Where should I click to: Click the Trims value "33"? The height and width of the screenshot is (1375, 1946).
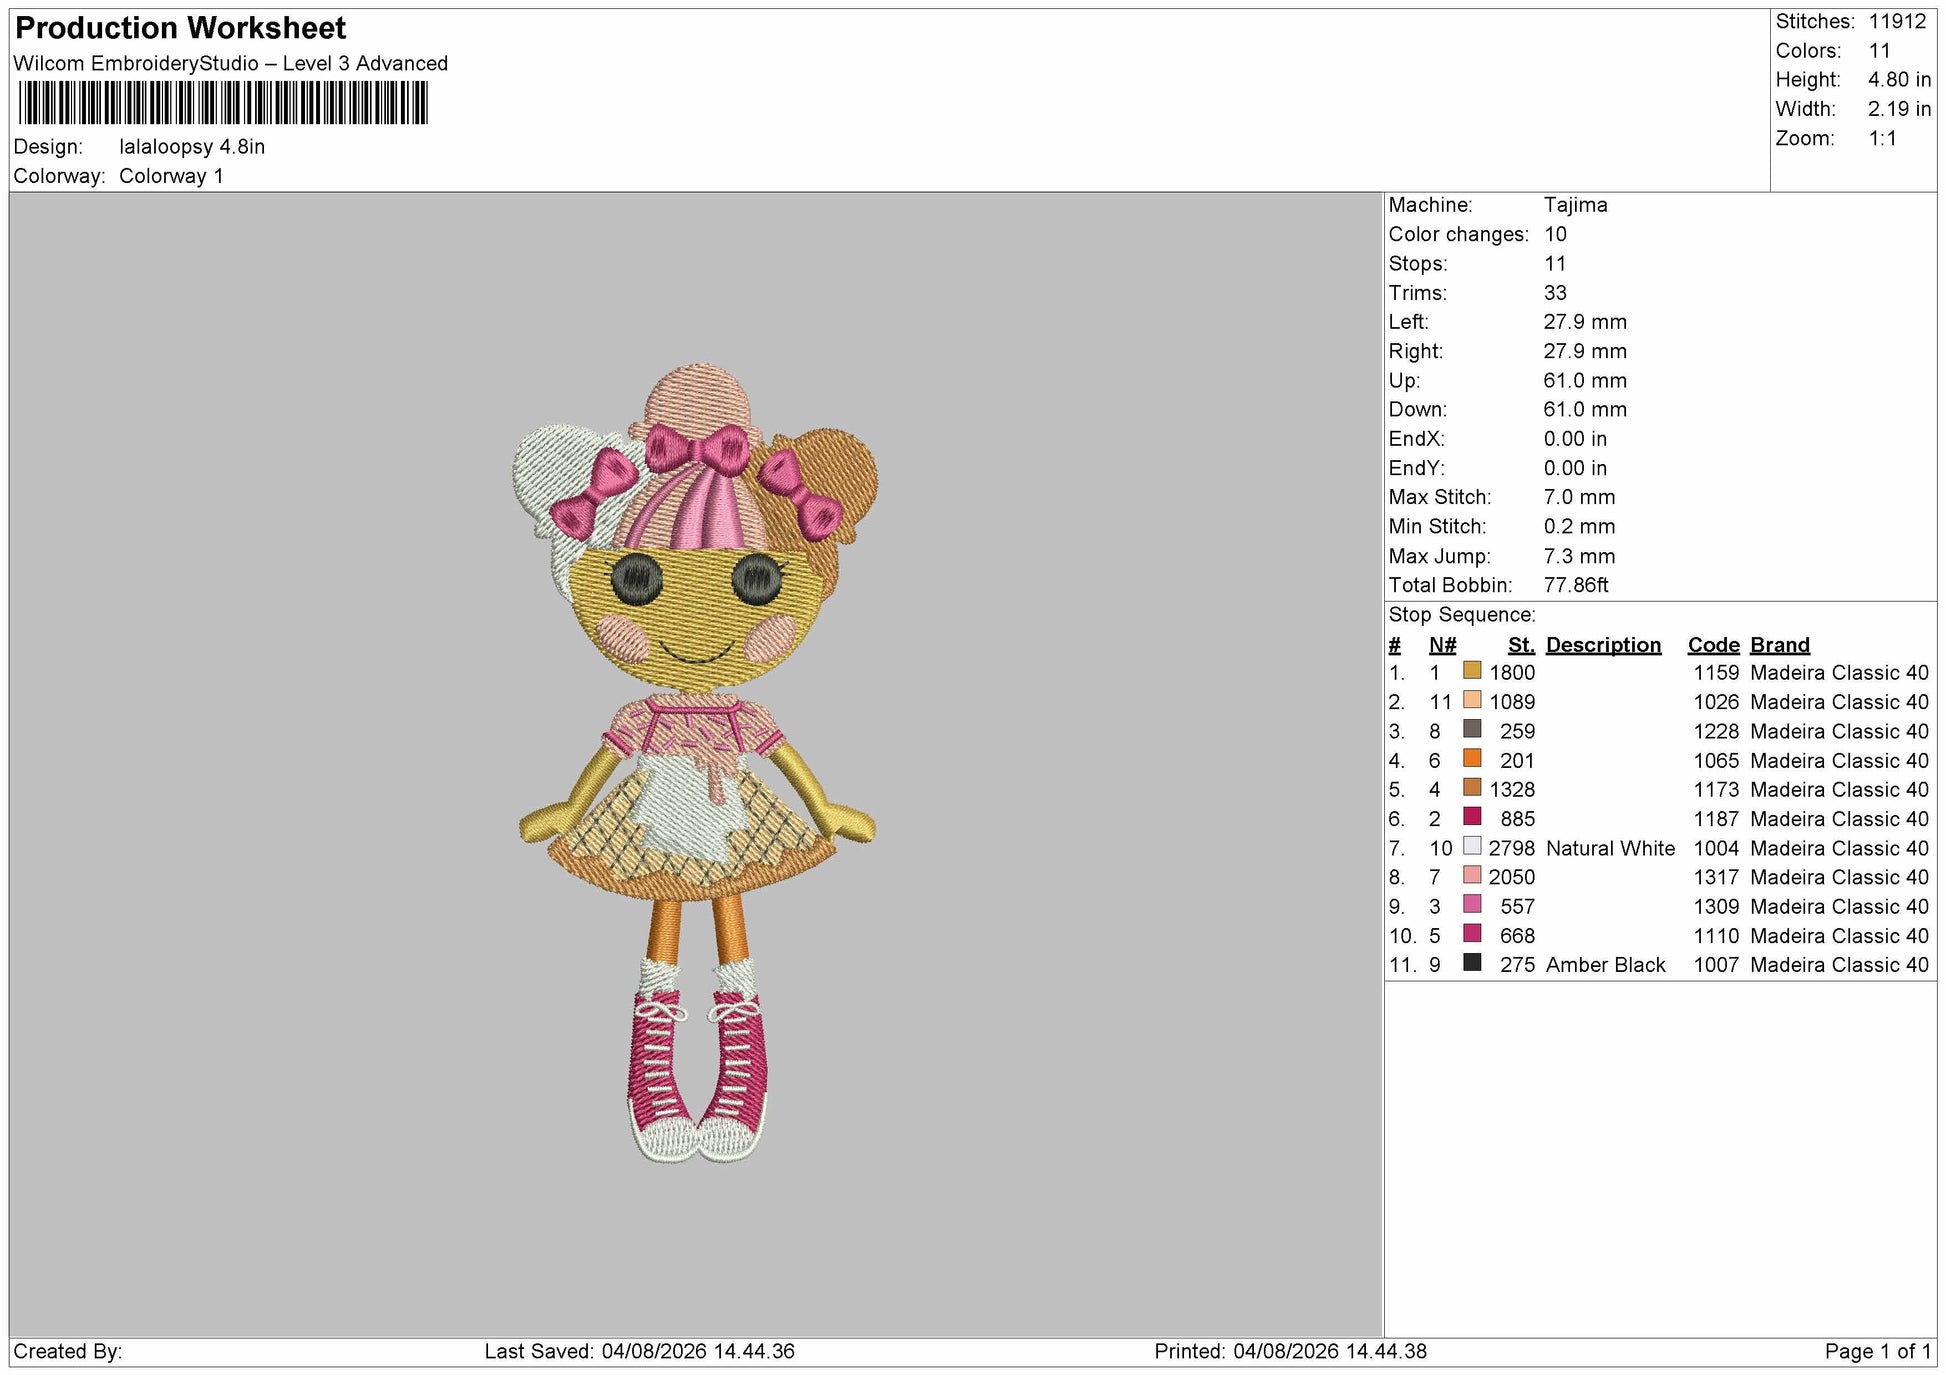tap(1555, 293)
